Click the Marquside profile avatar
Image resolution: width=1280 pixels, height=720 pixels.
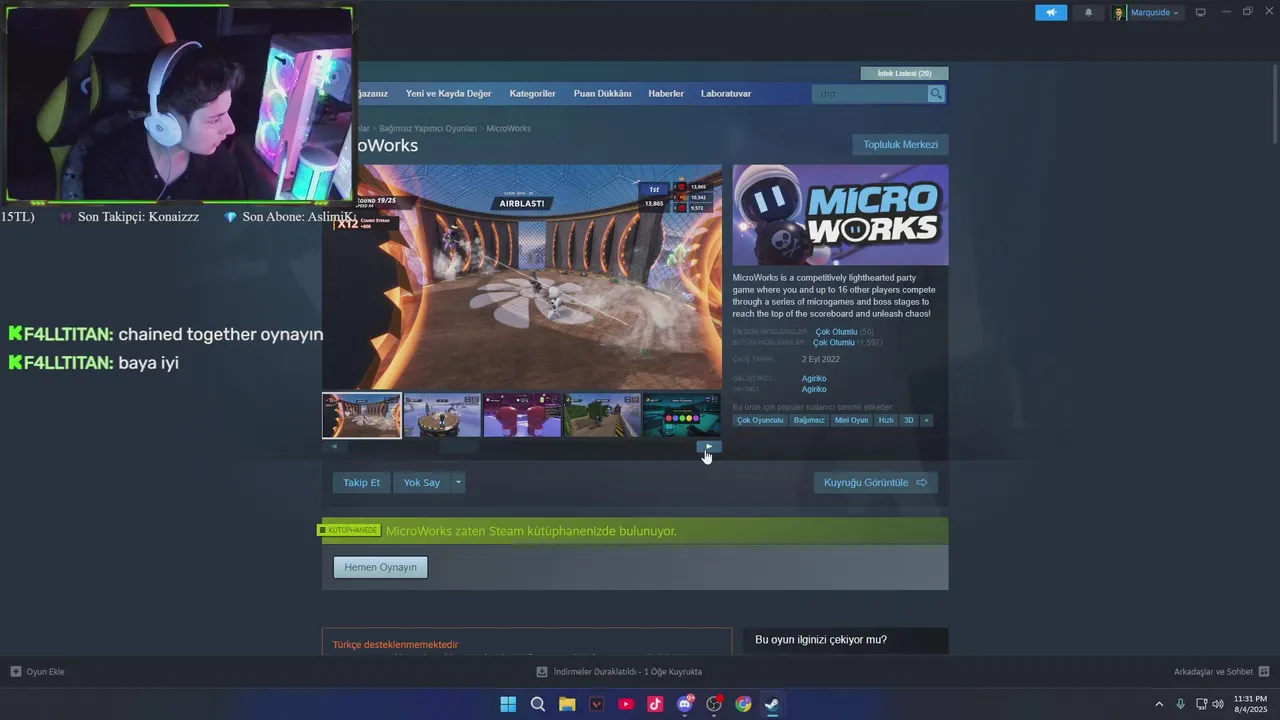pos(1119,13)
